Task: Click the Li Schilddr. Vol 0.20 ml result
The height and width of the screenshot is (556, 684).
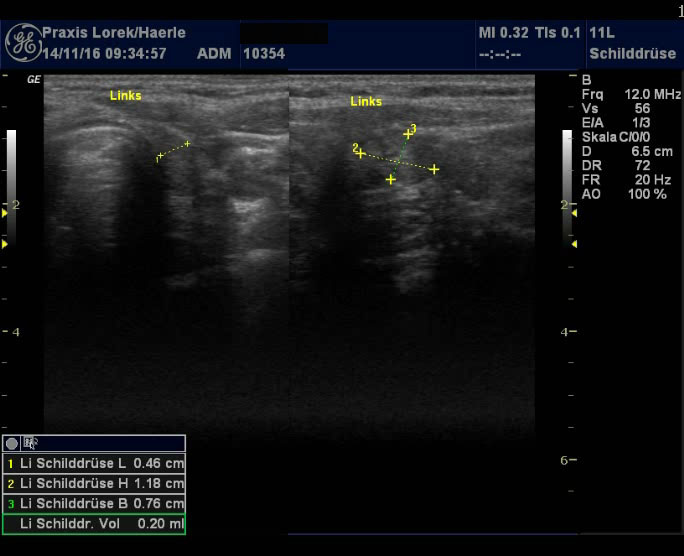Action: point(95,523)
